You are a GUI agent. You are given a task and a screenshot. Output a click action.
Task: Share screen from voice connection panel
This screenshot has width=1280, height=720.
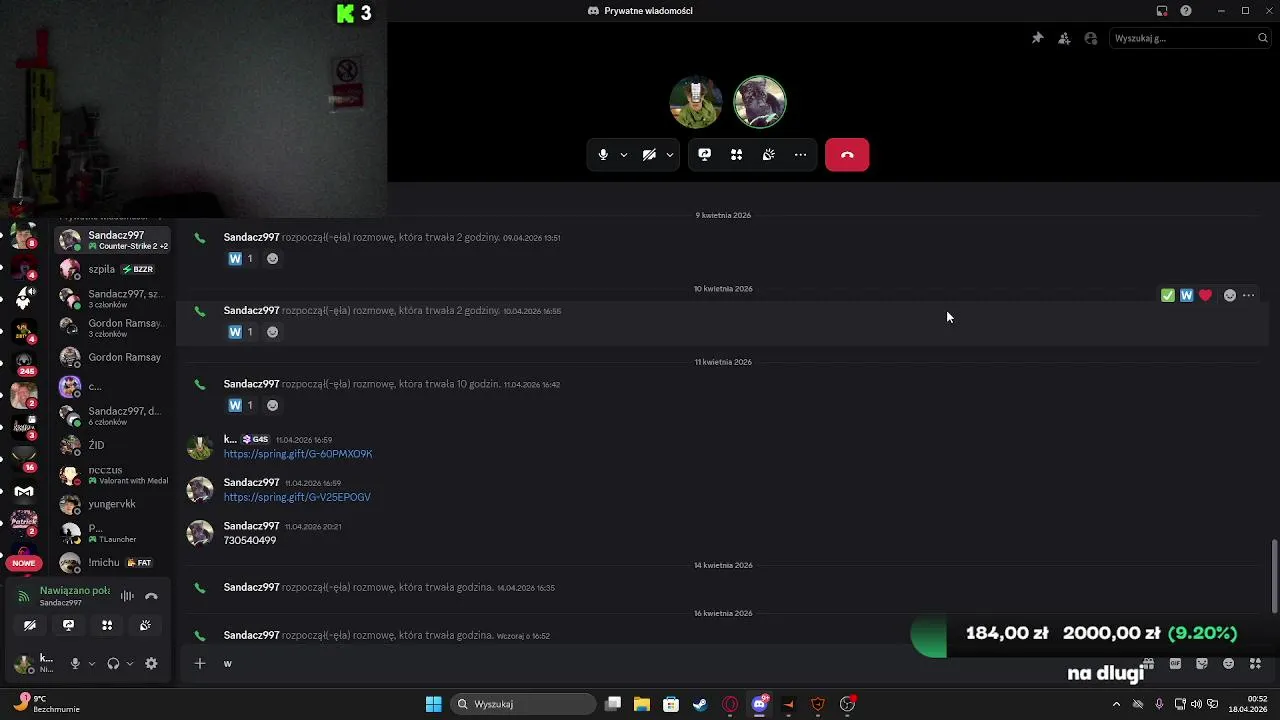pos(68,625)
